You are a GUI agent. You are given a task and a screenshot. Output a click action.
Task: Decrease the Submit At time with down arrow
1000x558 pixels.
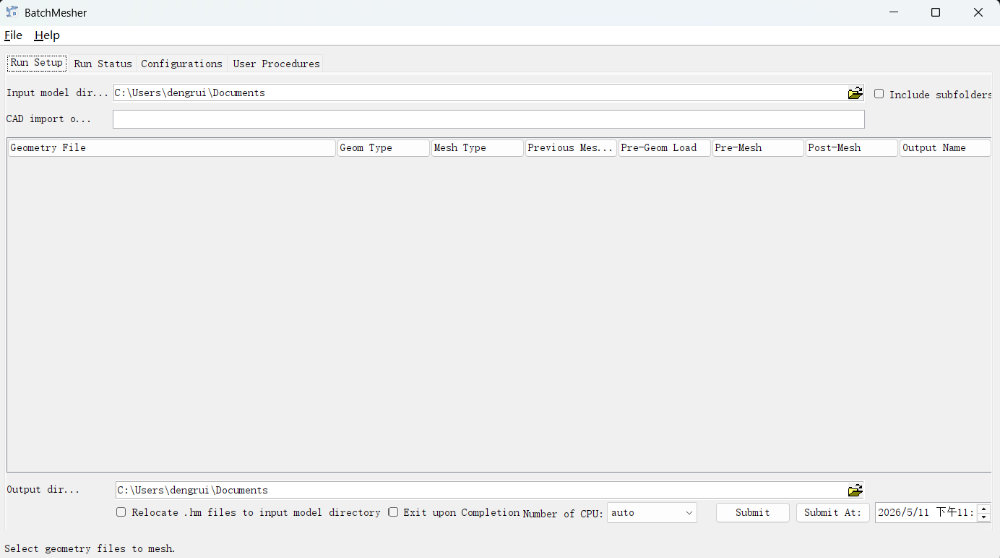pos(984,517)
